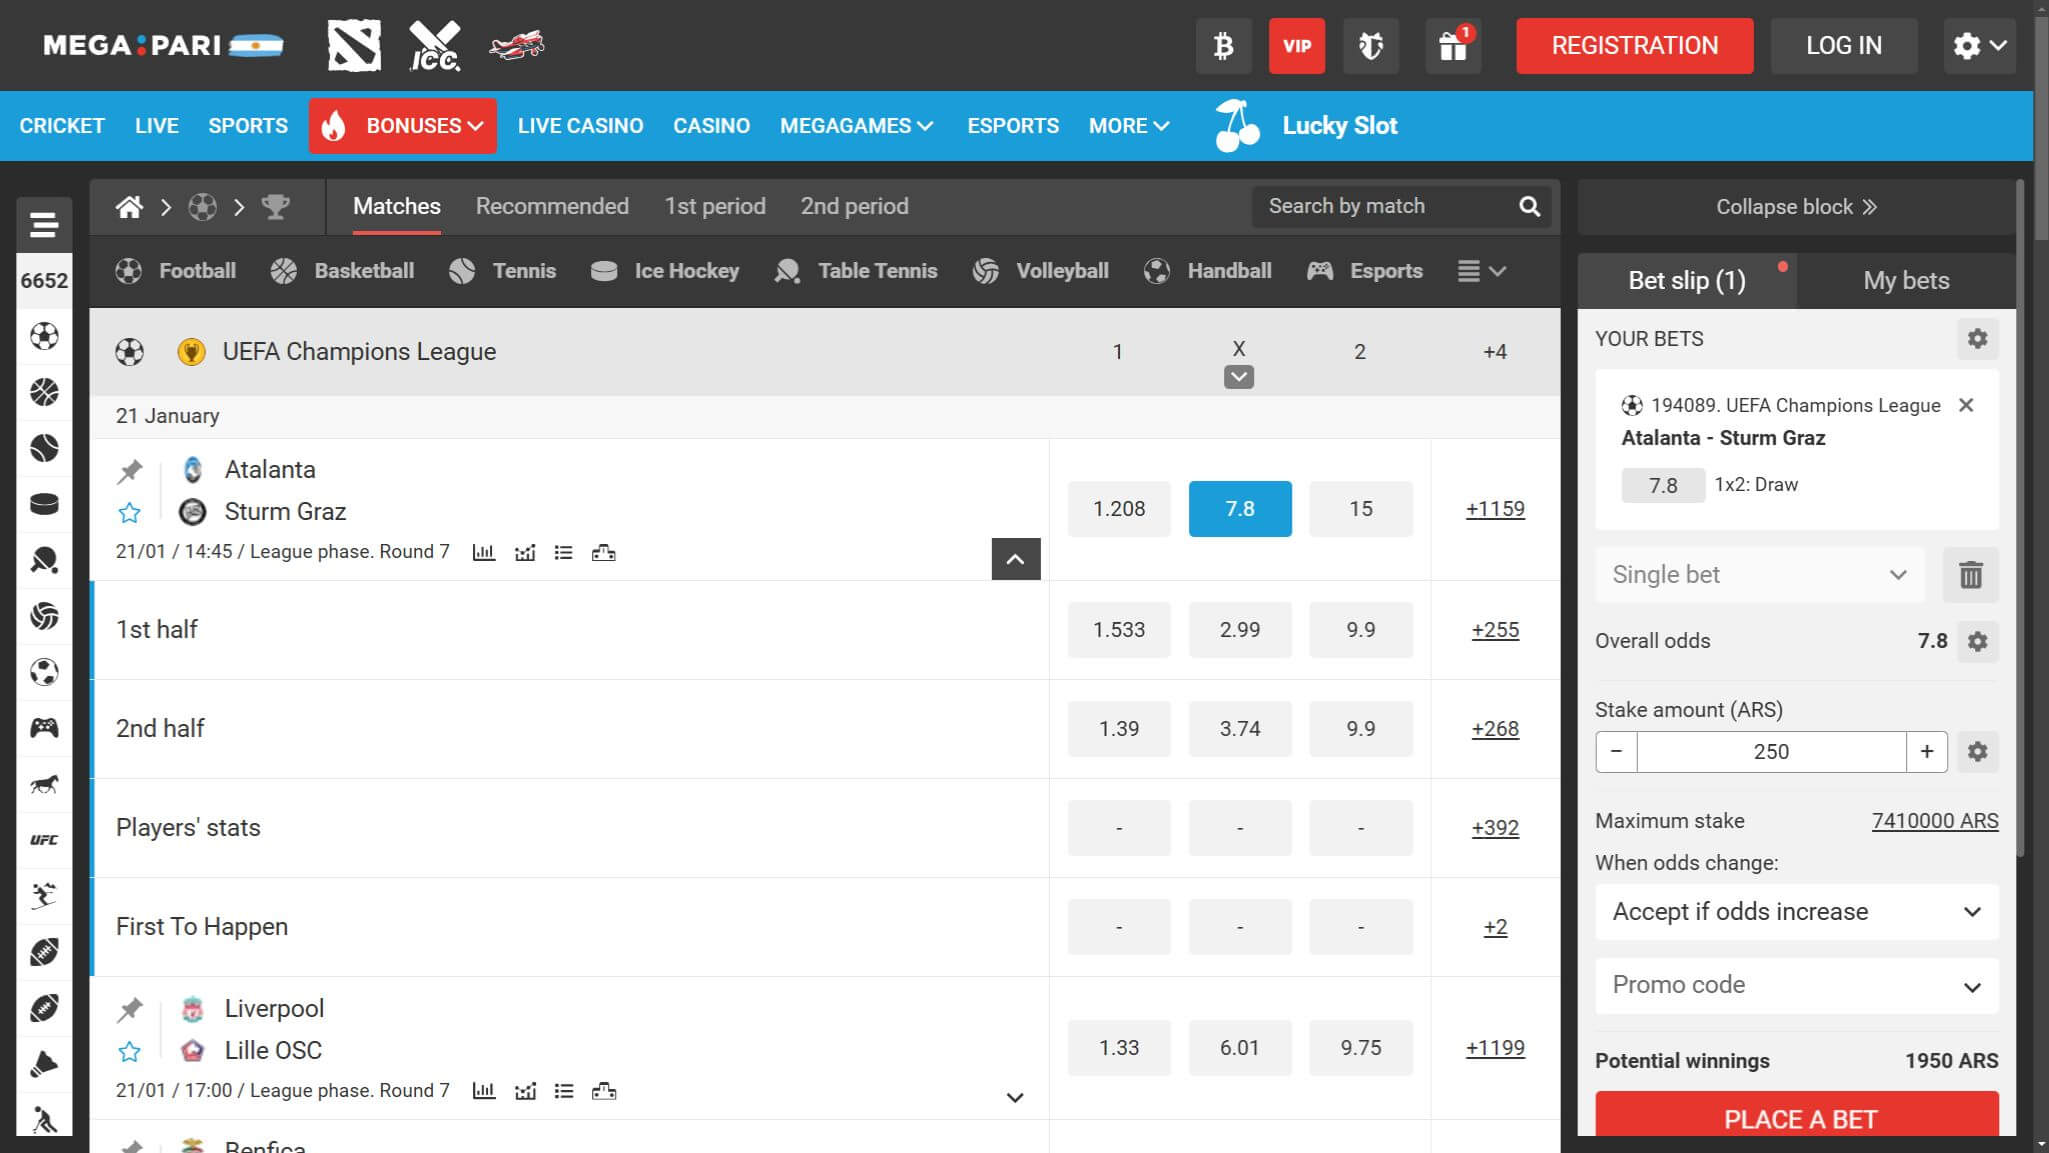Click the LOG IN button

(x=1843, y=46)
